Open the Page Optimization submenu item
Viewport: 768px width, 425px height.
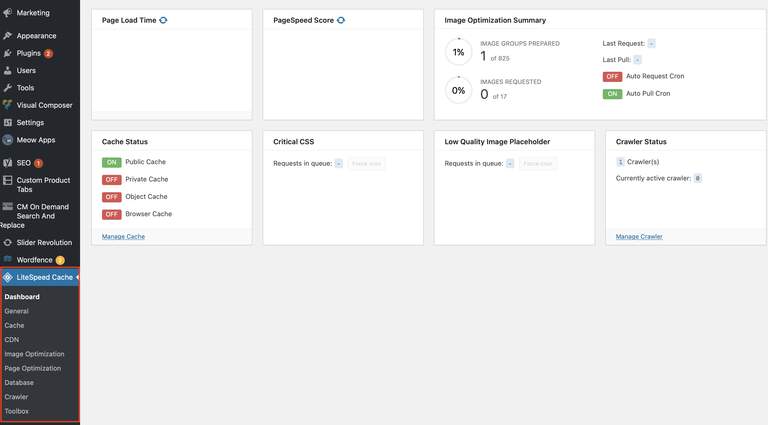[x=33, y=368]
